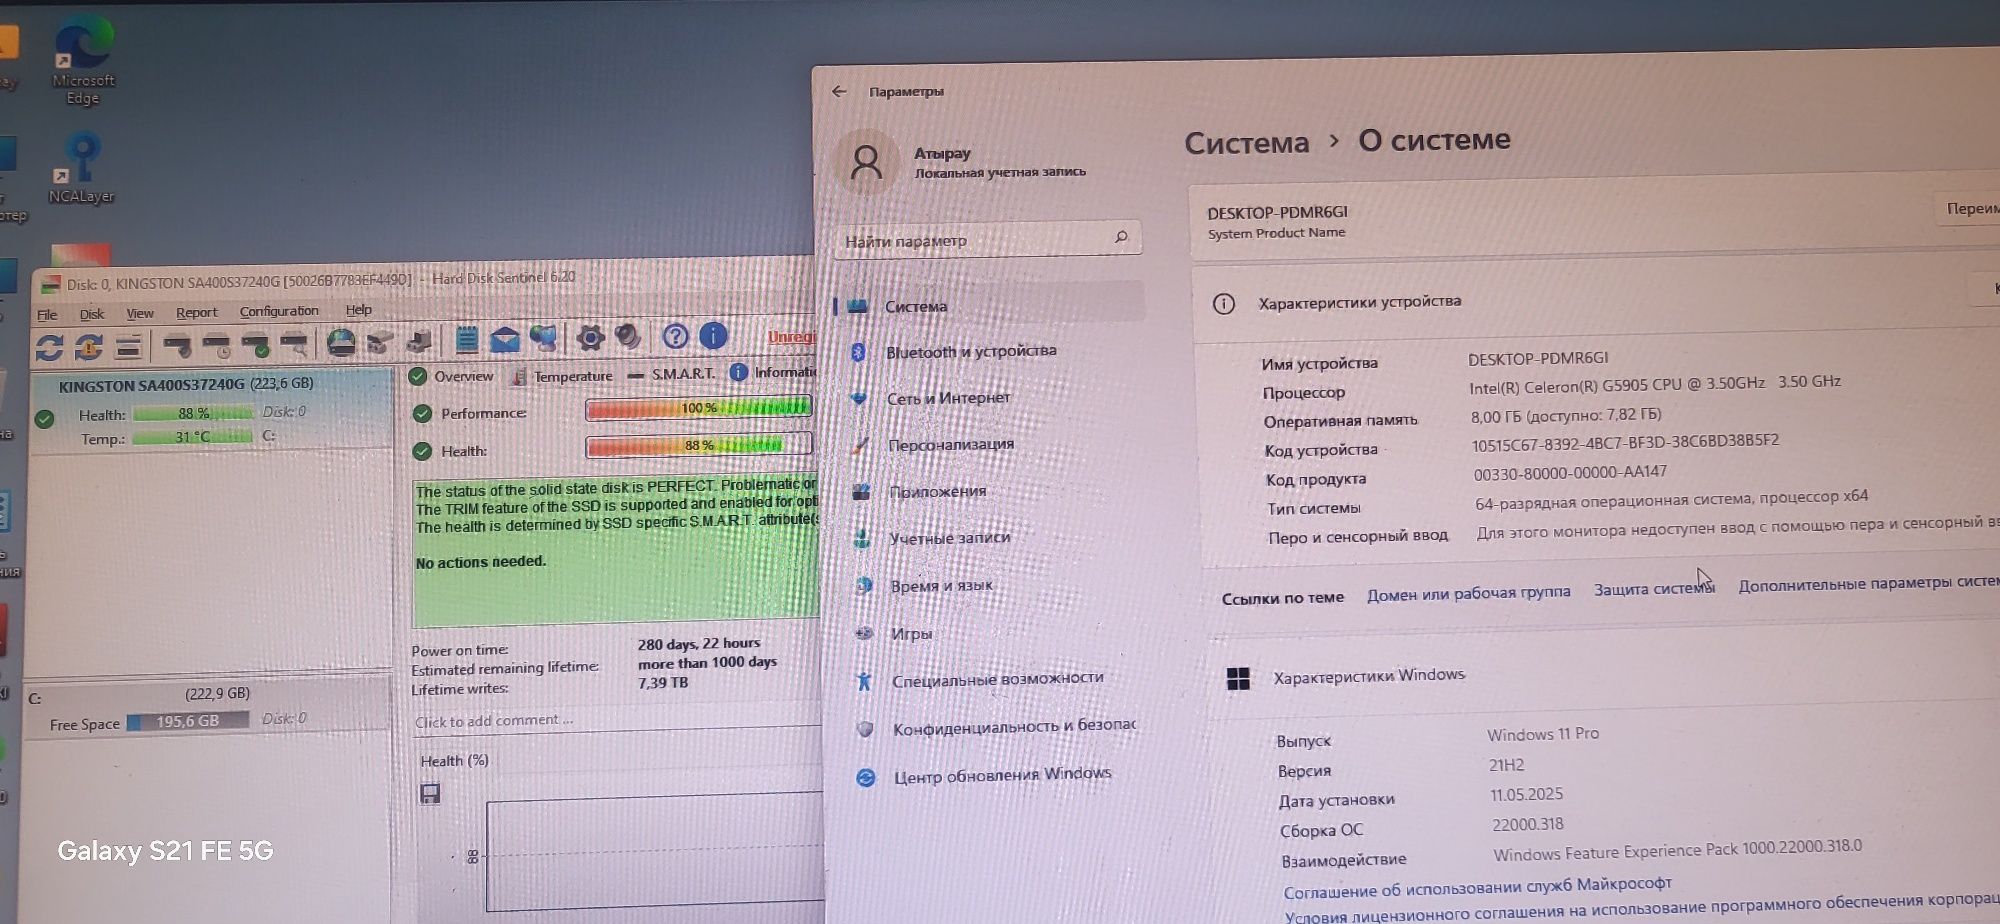Viewport: 2000px width, 924px height.
Task: Switch to the Overview tab
Action: pos(451,377)
